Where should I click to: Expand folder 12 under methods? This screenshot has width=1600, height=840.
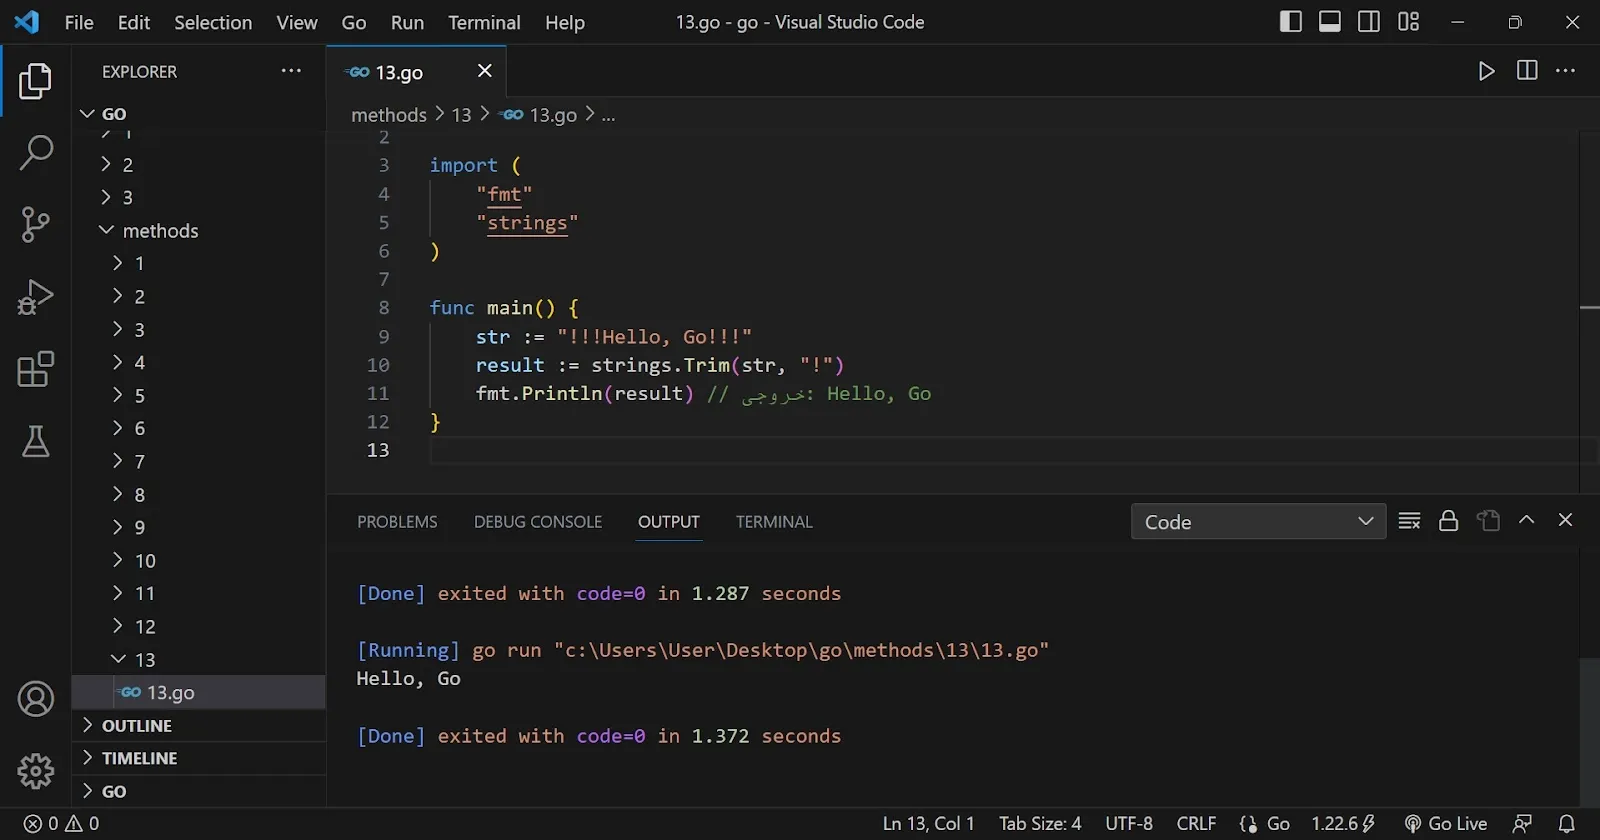pos(199,627)
